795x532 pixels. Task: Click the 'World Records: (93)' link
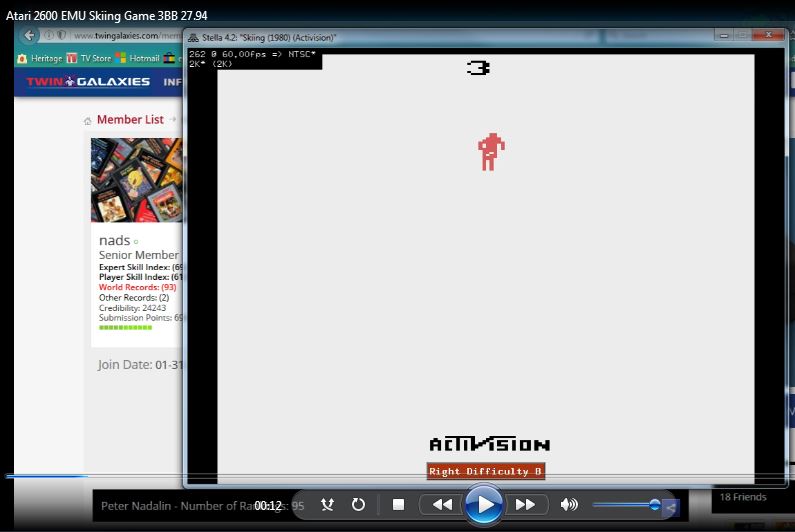(x=137, y=287)
